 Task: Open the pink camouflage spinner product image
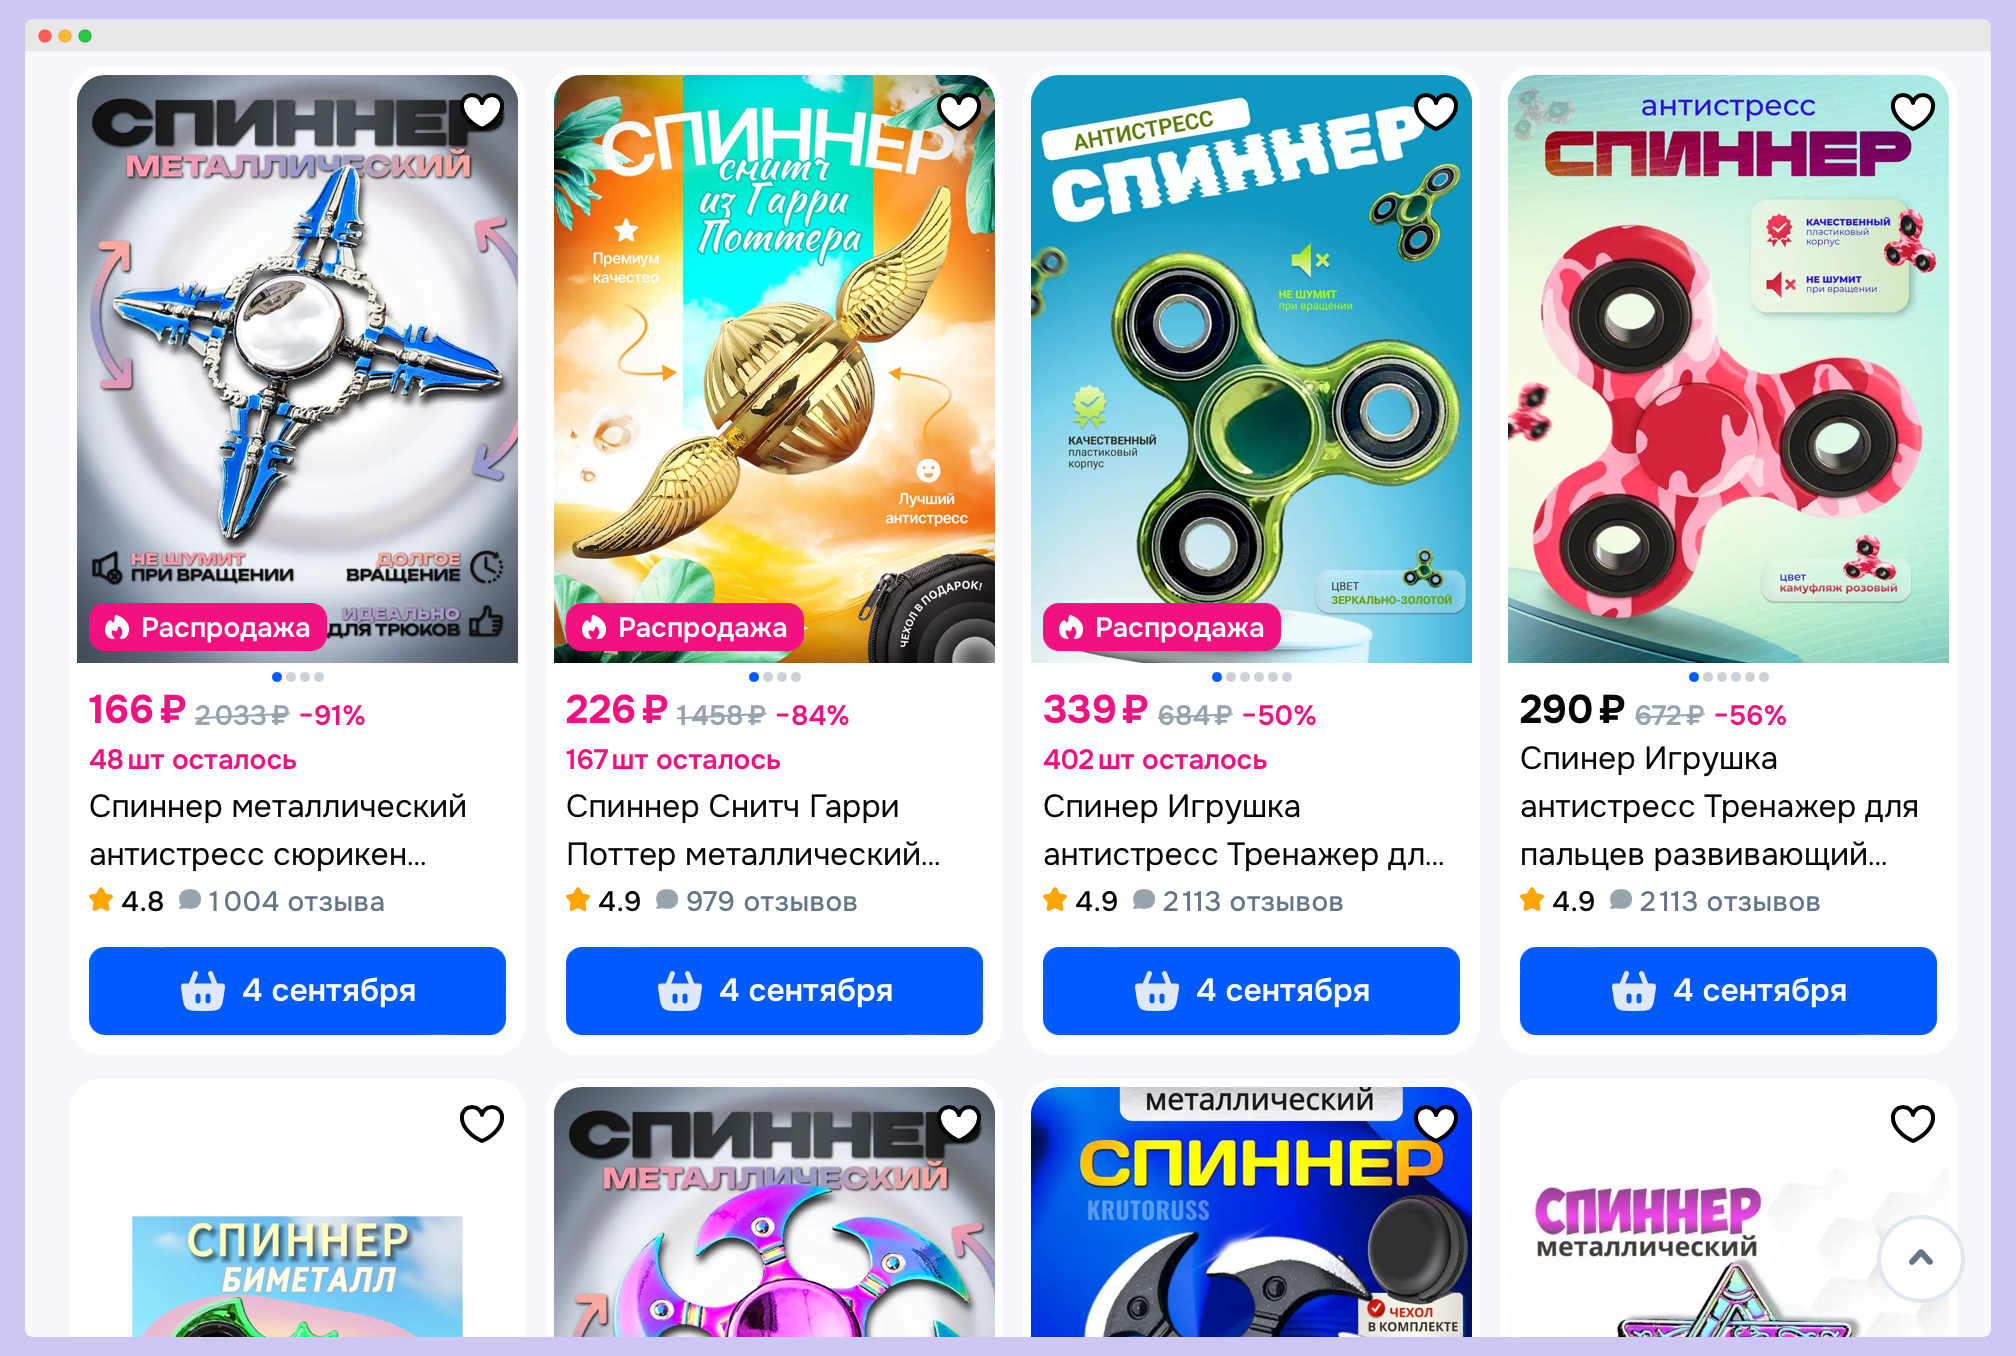pos(1728,369)
